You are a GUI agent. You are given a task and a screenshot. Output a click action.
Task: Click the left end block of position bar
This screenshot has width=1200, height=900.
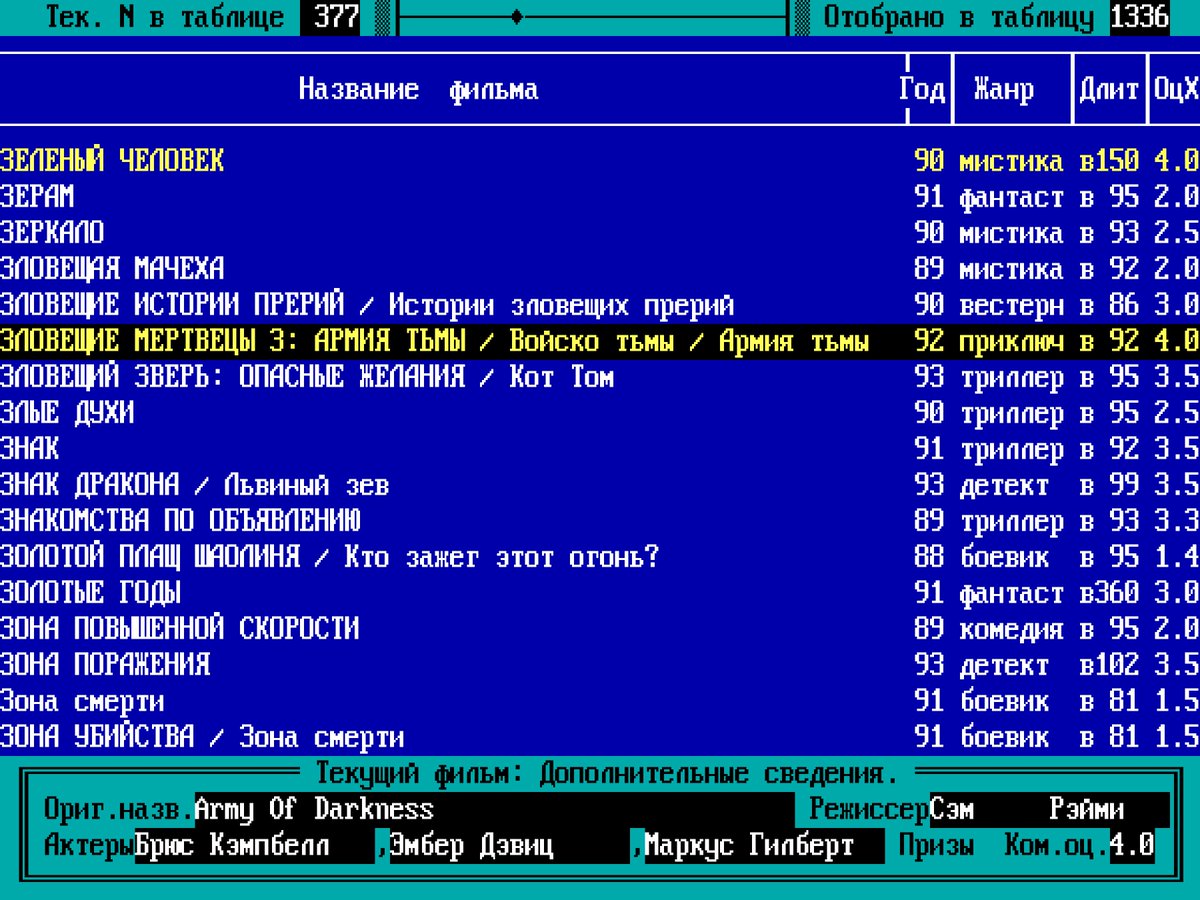pos(382,17)
